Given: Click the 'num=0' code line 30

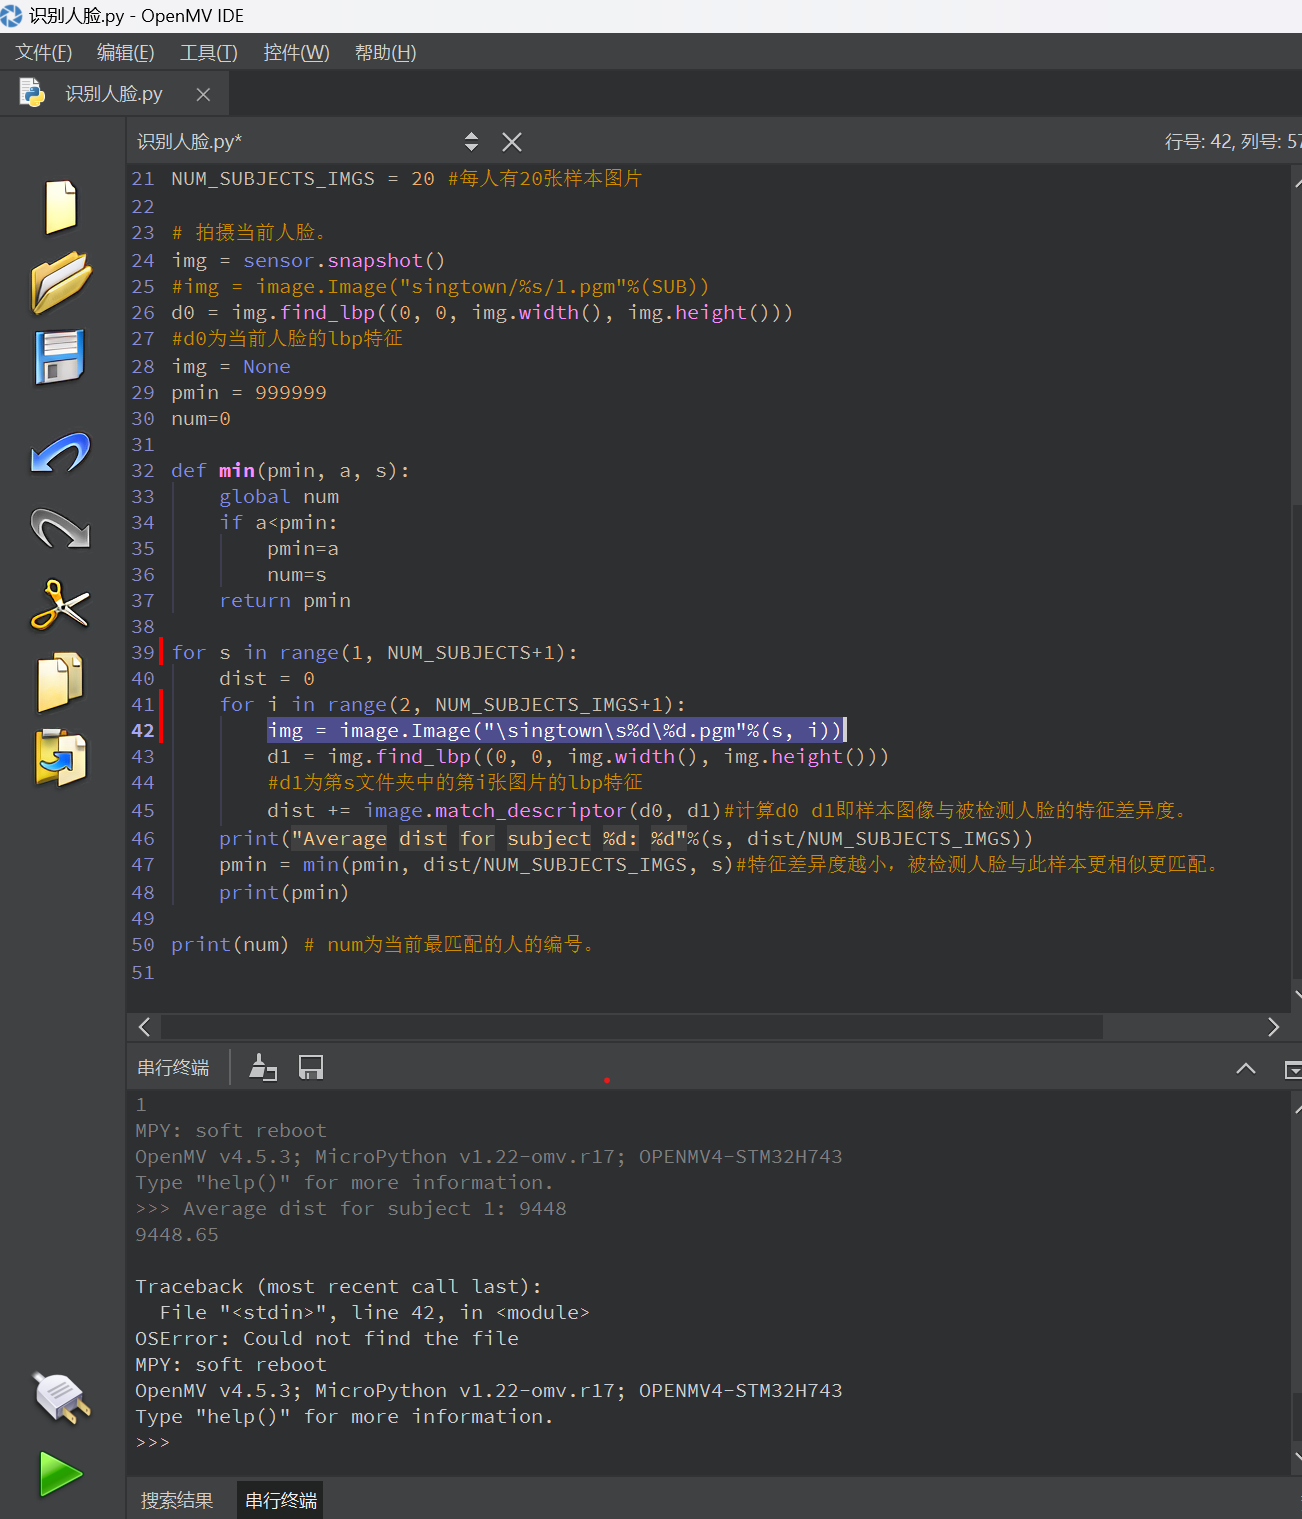Looking at the screenshot, I should click(x=201, y=418).
